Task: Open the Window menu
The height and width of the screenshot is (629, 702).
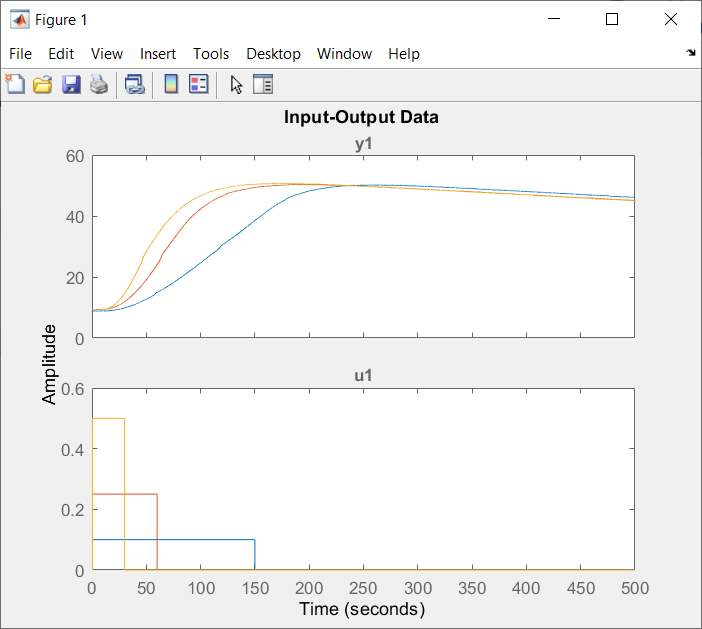Action: [x=344, y=54]
